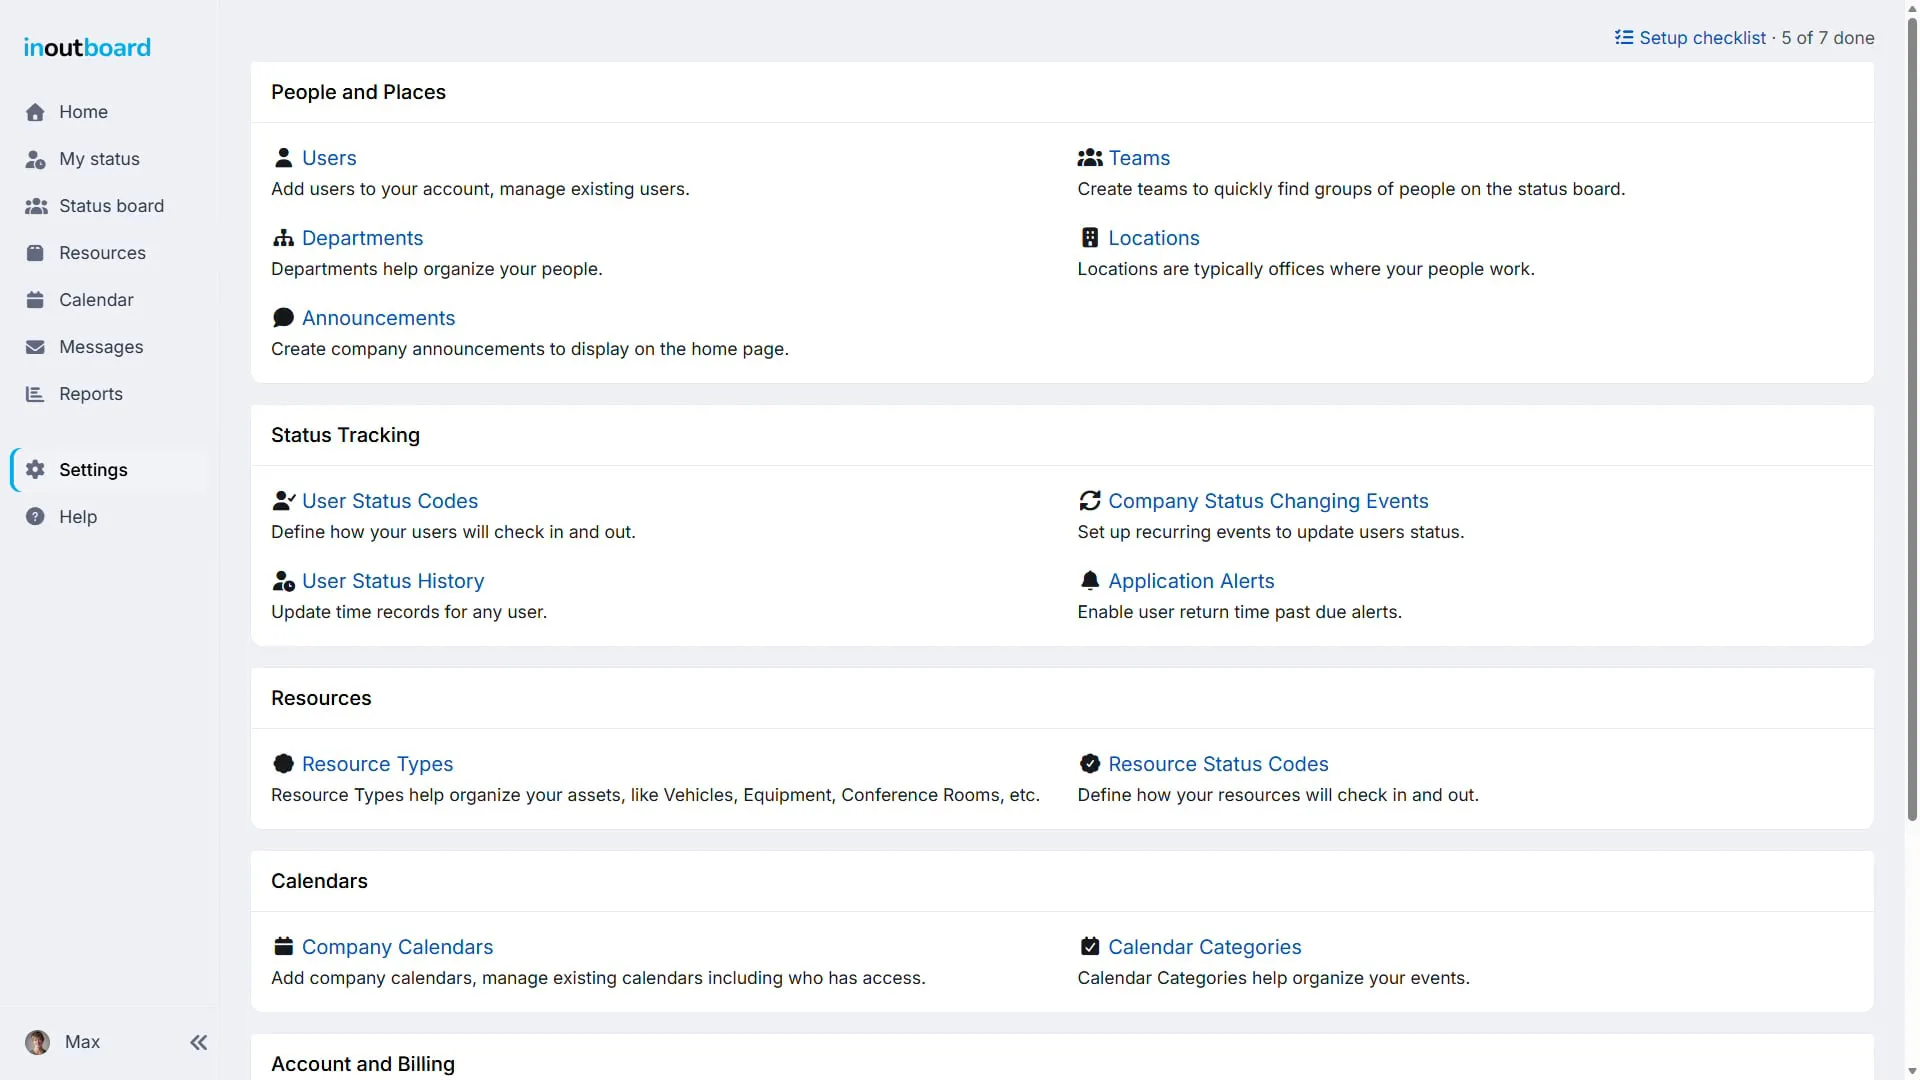Viewport: 1920px width, 1080px height.
Task: Click the Departments hierarchy icon
Action: click(283, 238)
